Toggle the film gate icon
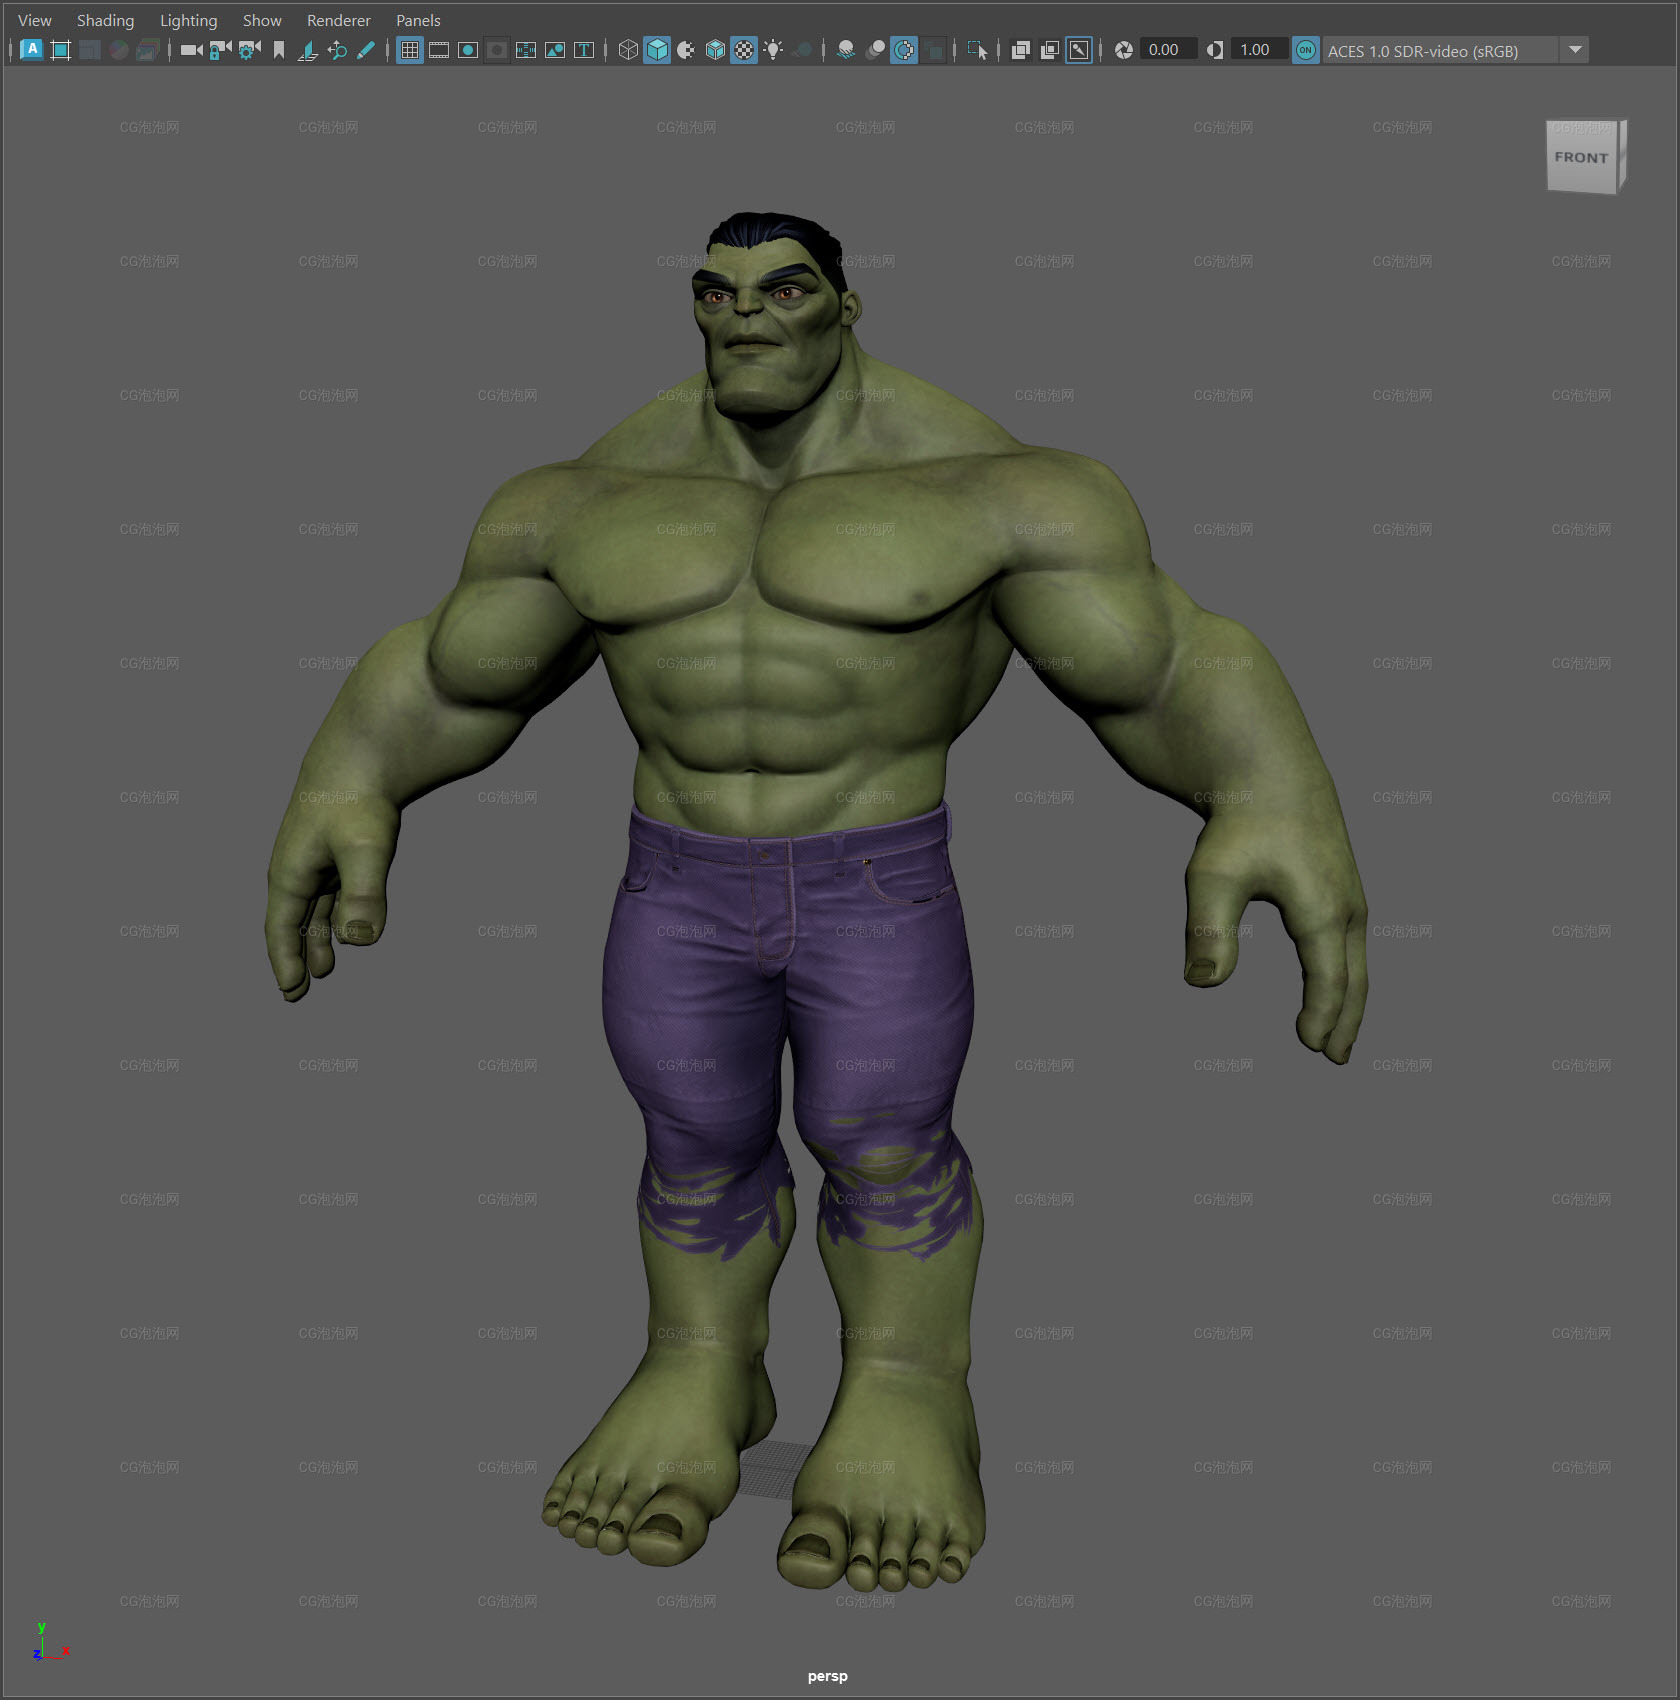This screenshot has height=1700, width=1680. 438,49
